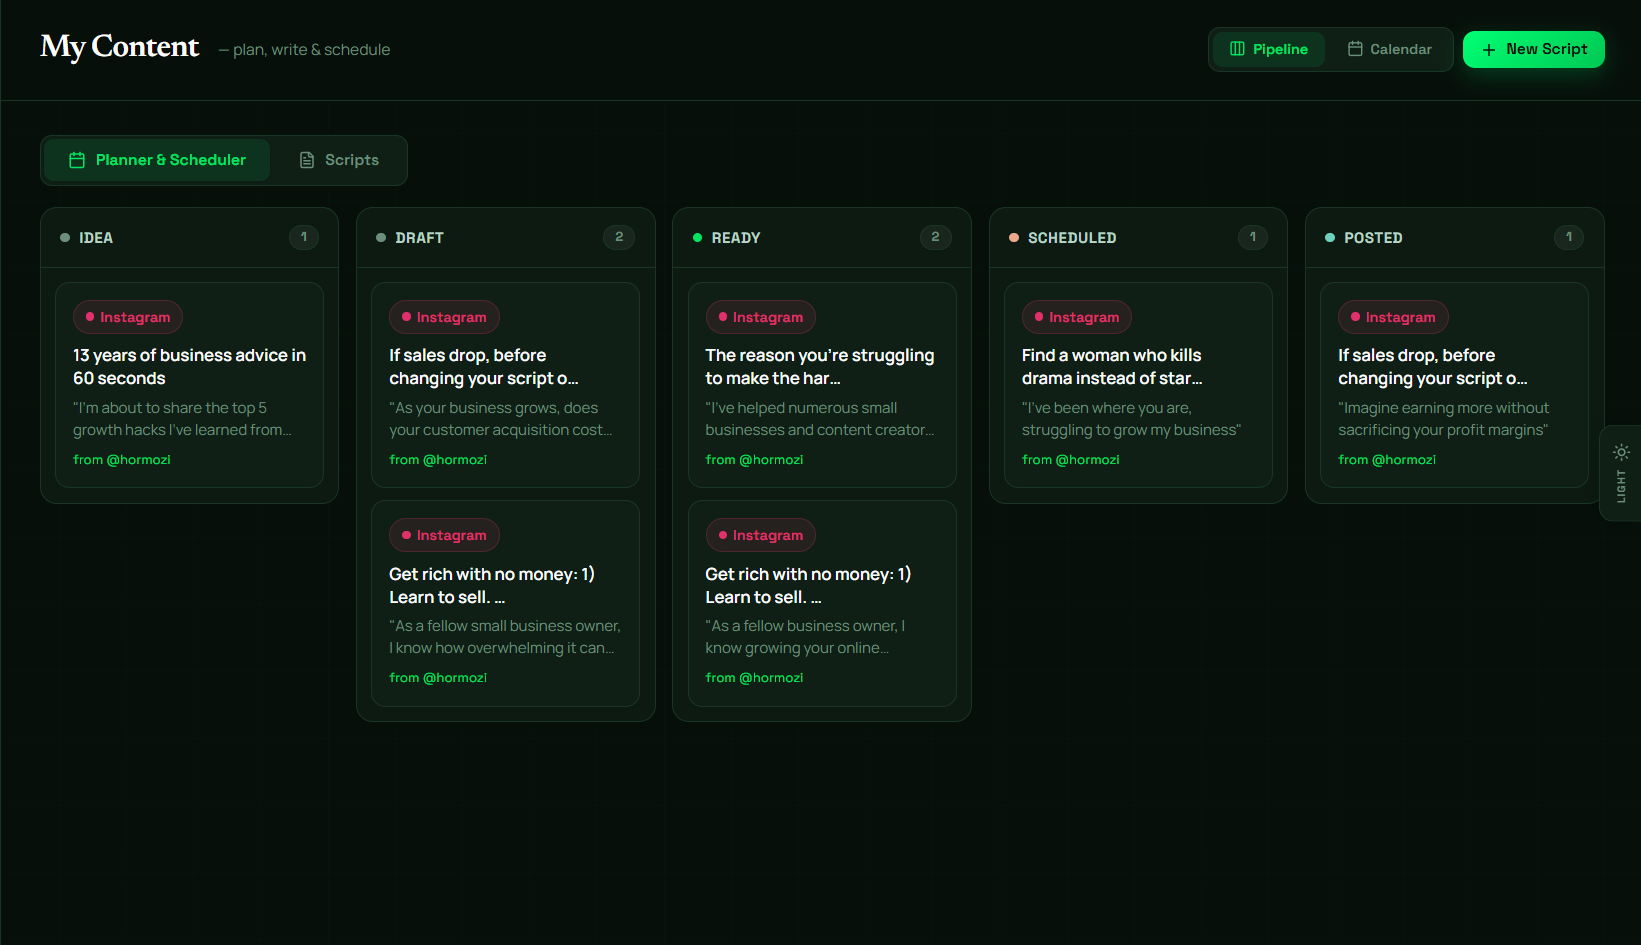Click Instagram tag on 'The reason you're struggling'

coord(761,317)
